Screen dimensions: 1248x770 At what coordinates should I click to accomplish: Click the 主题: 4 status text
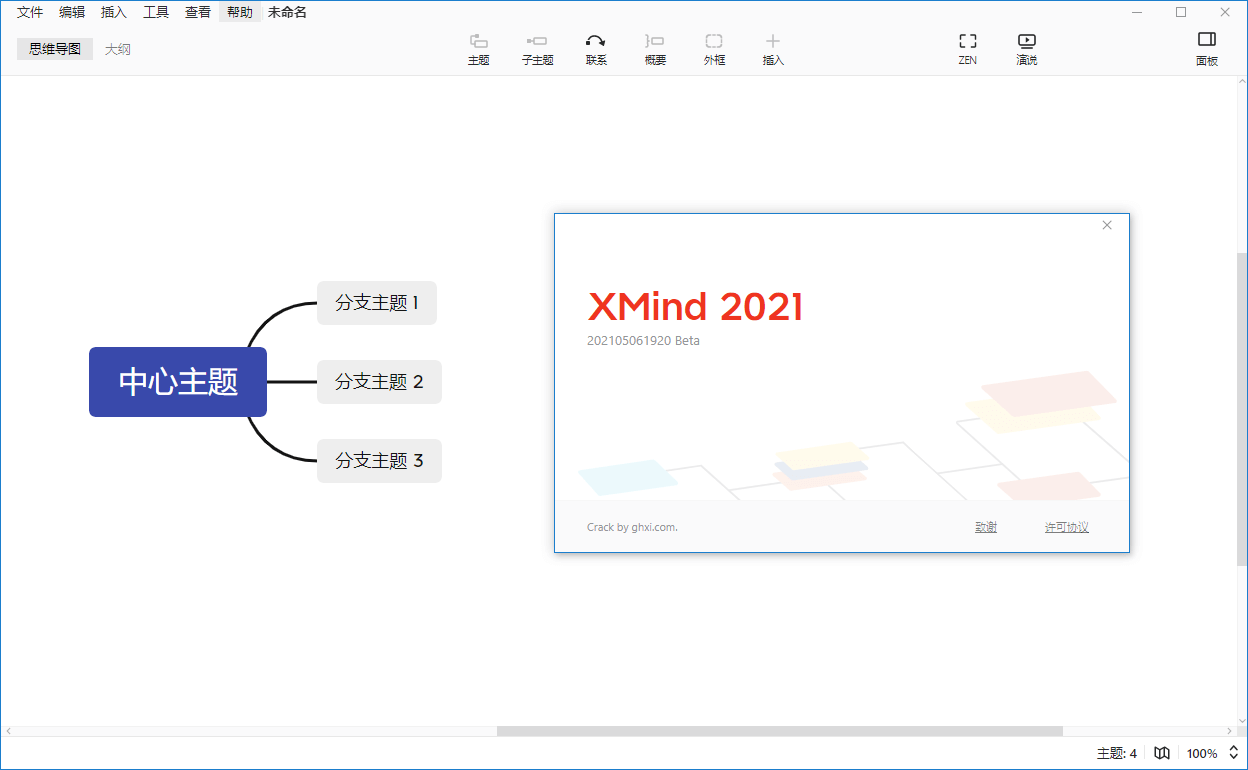(x=1117, y=753)
